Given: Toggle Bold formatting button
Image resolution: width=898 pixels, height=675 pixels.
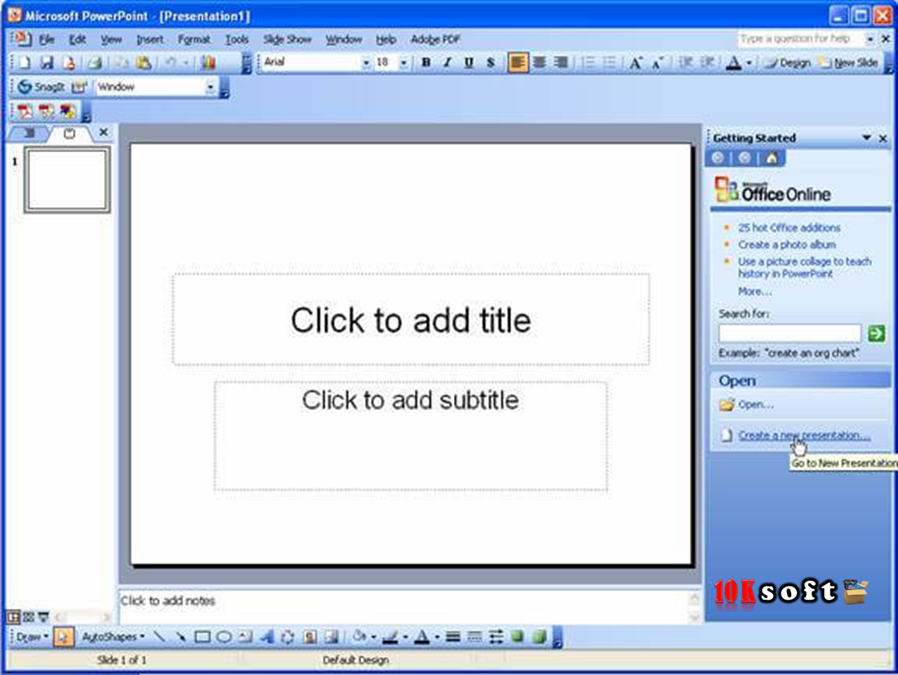Looking at the screenshot, I should 426,62.
